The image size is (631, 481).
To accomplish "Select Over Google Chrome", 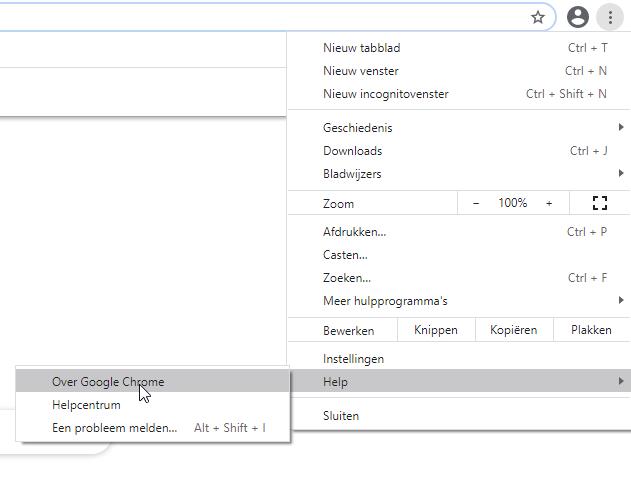I will (108, 382).
